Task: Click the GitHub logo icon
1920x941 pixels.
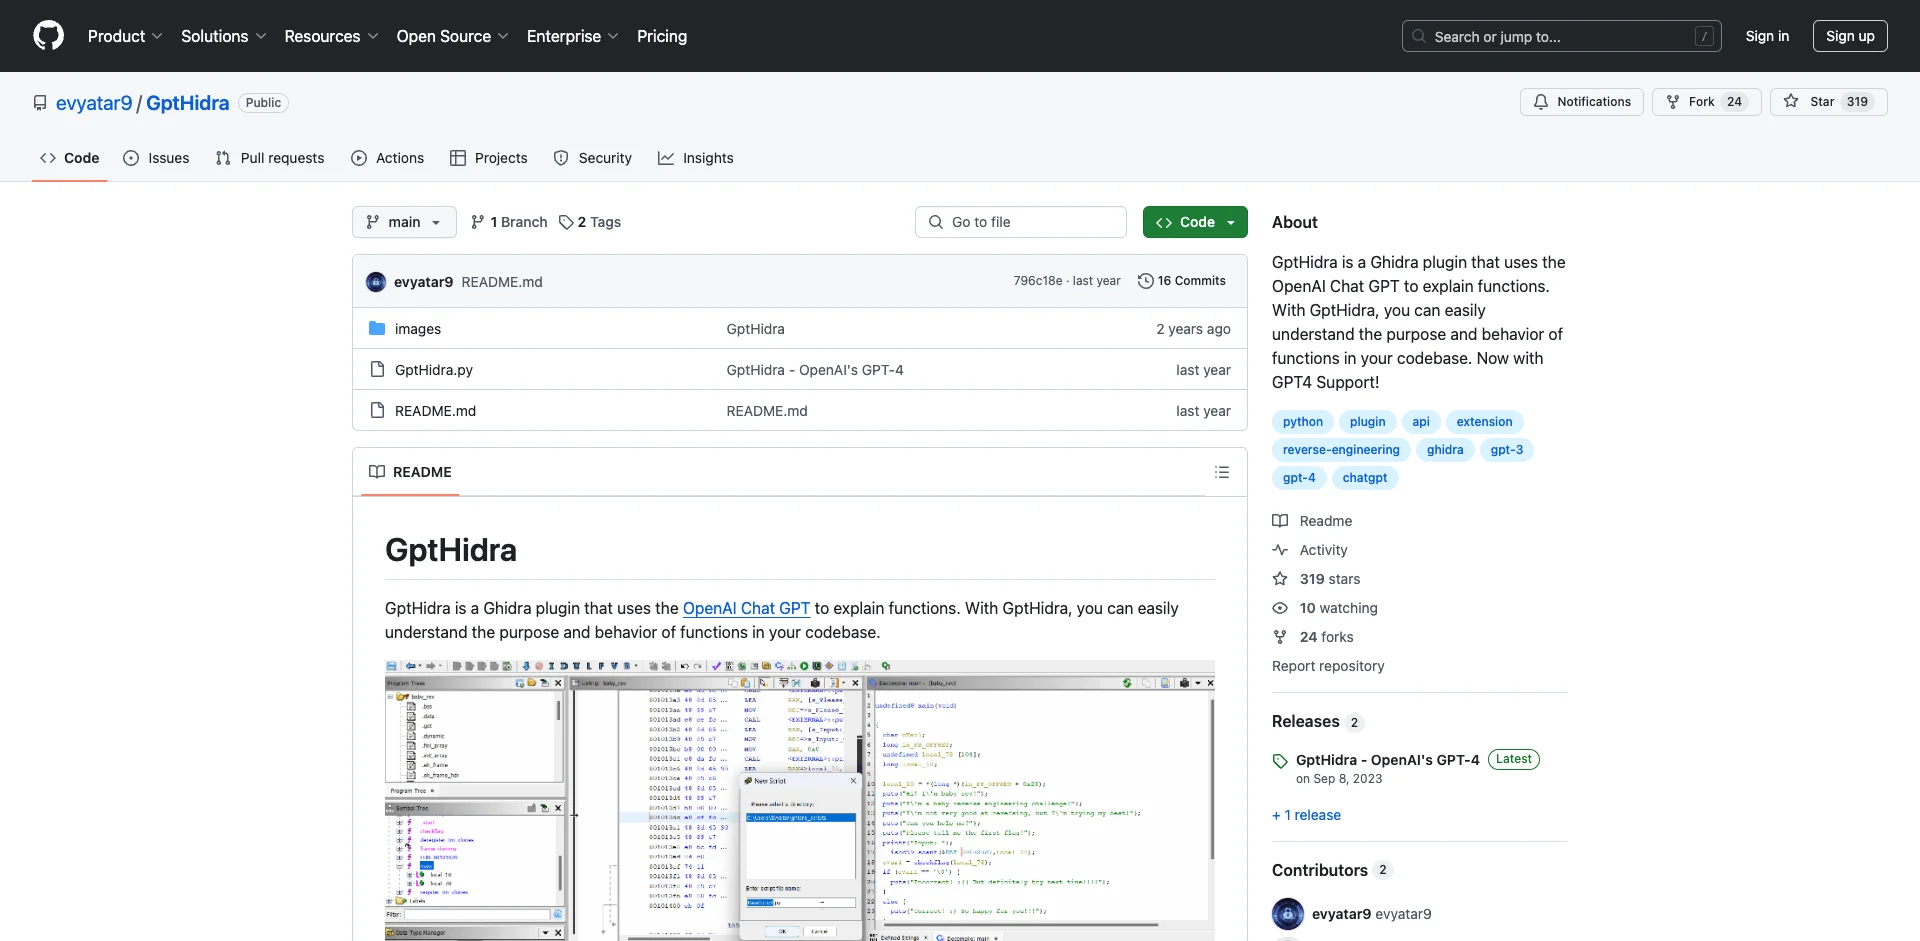Action: tap(48, 36)
